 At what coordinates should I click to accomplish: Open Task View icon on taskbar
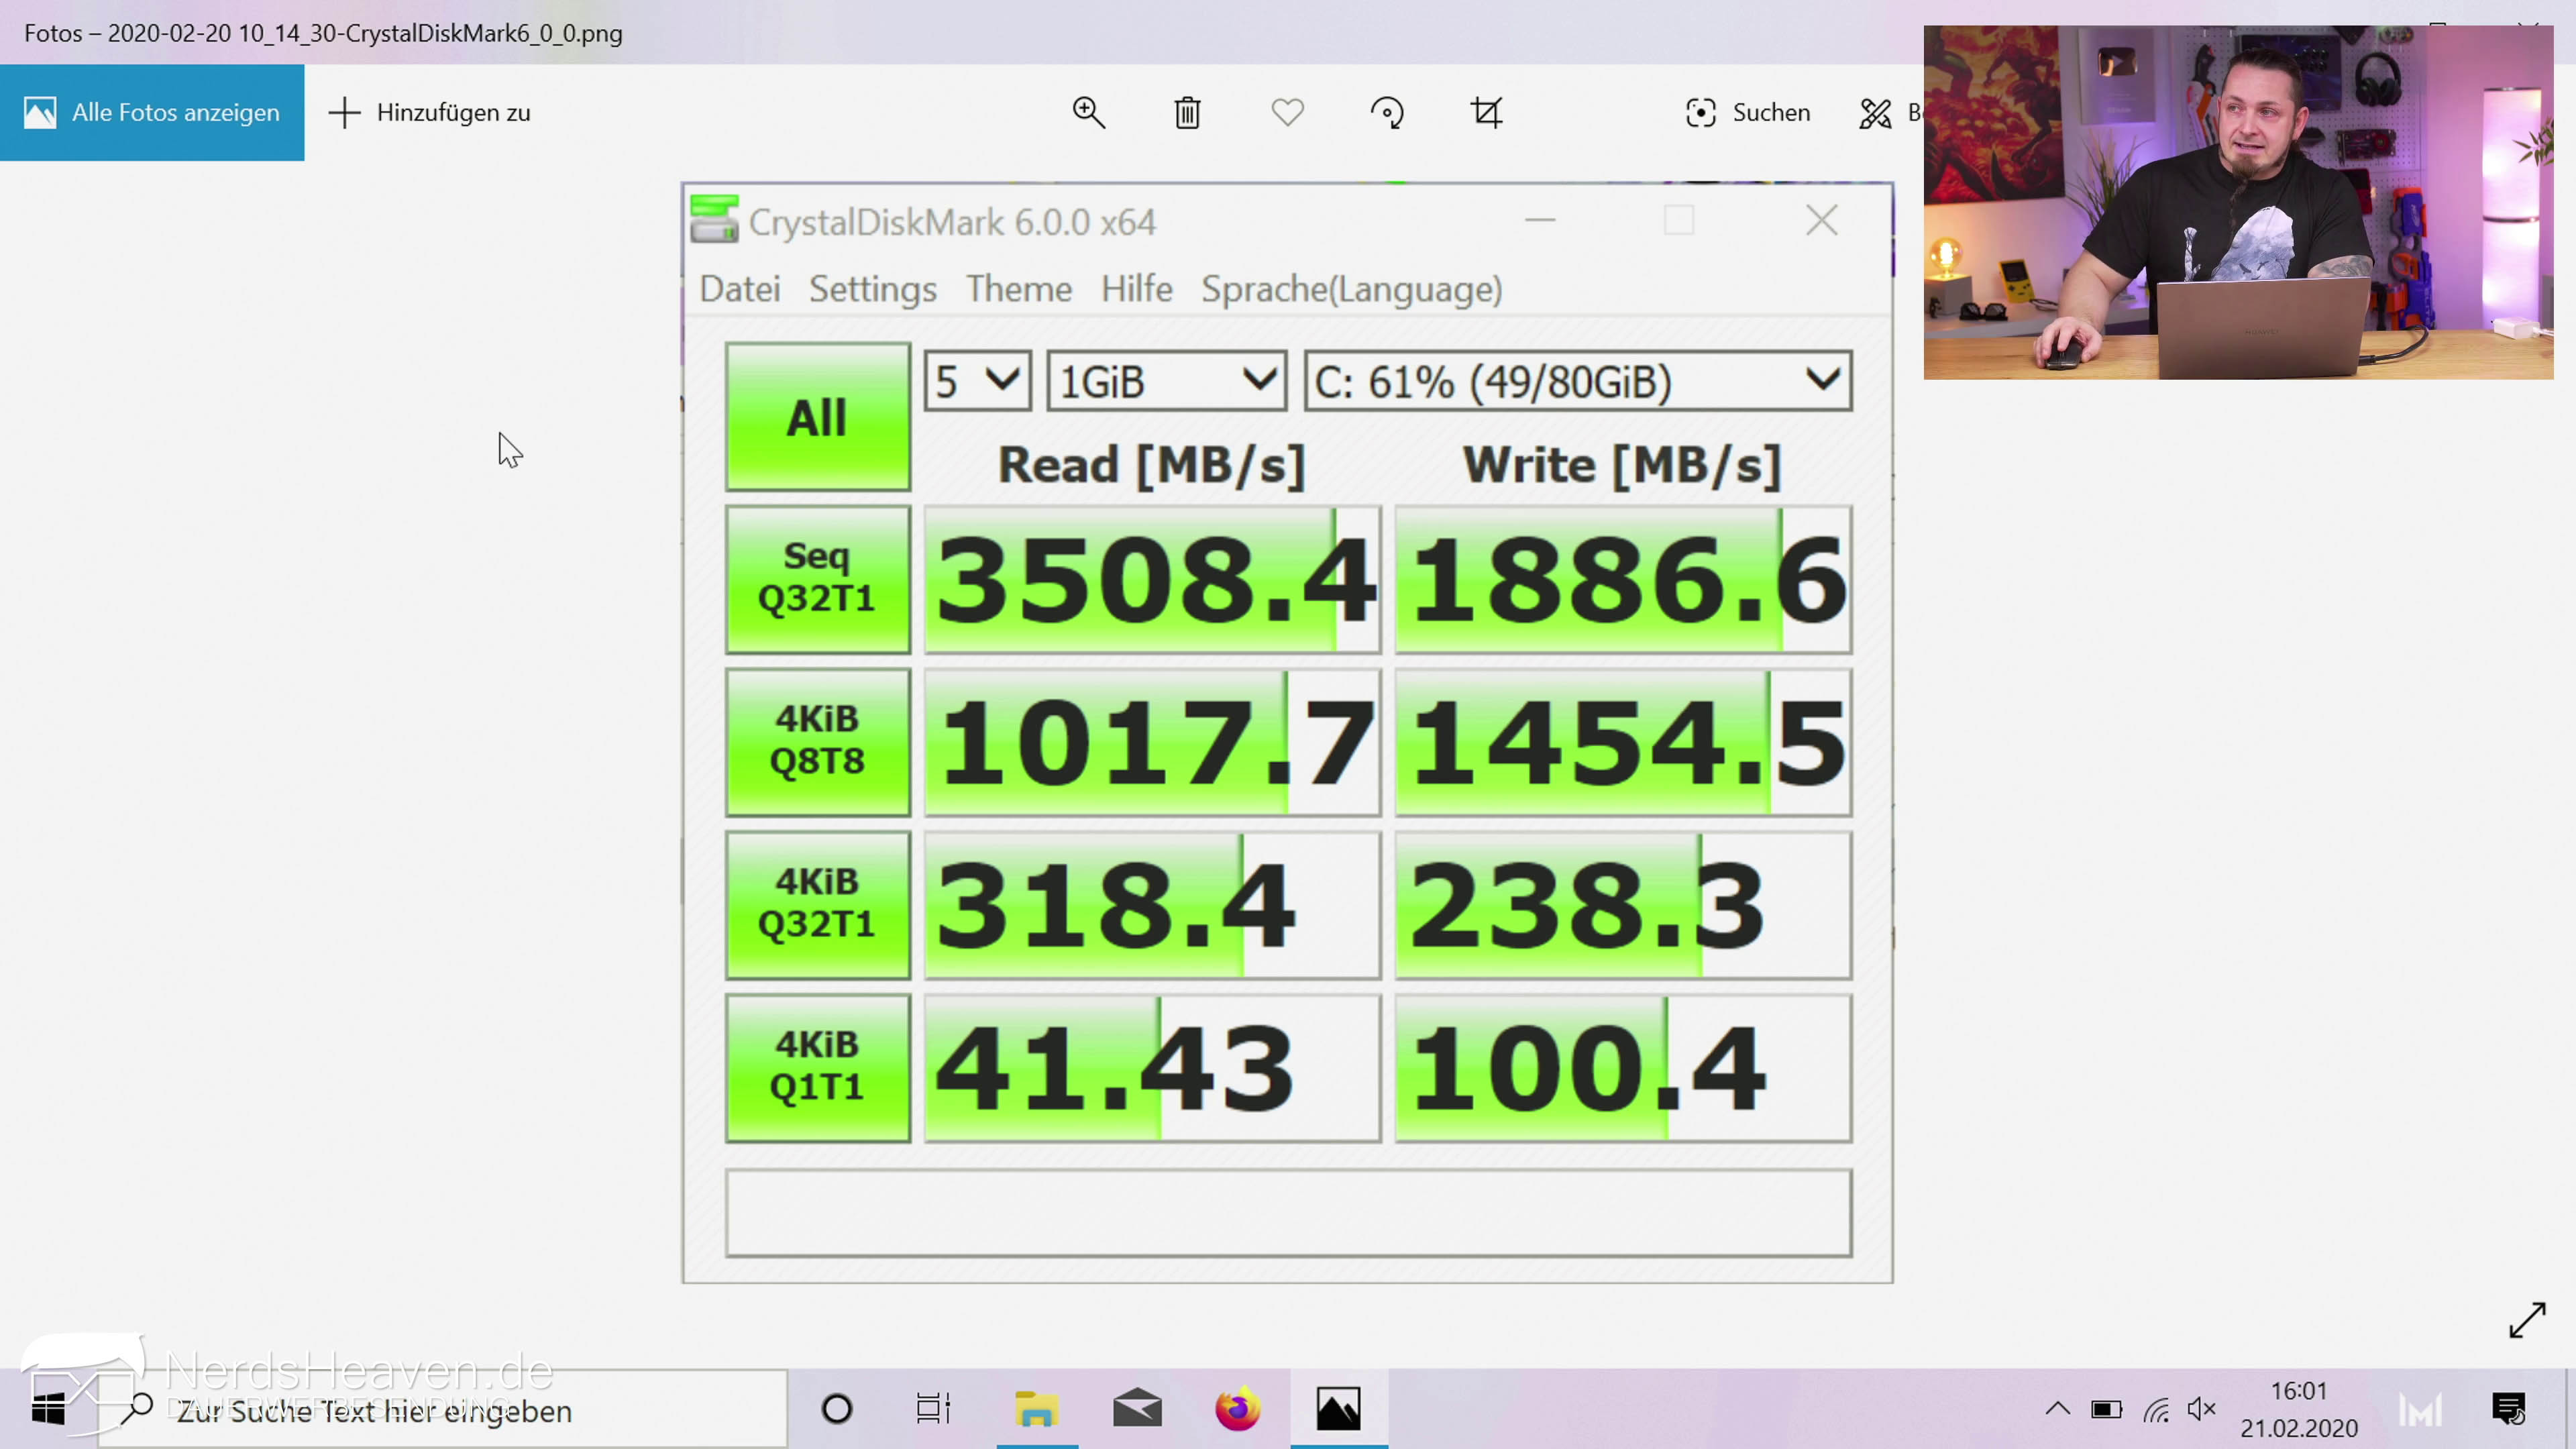[933, 1409]
